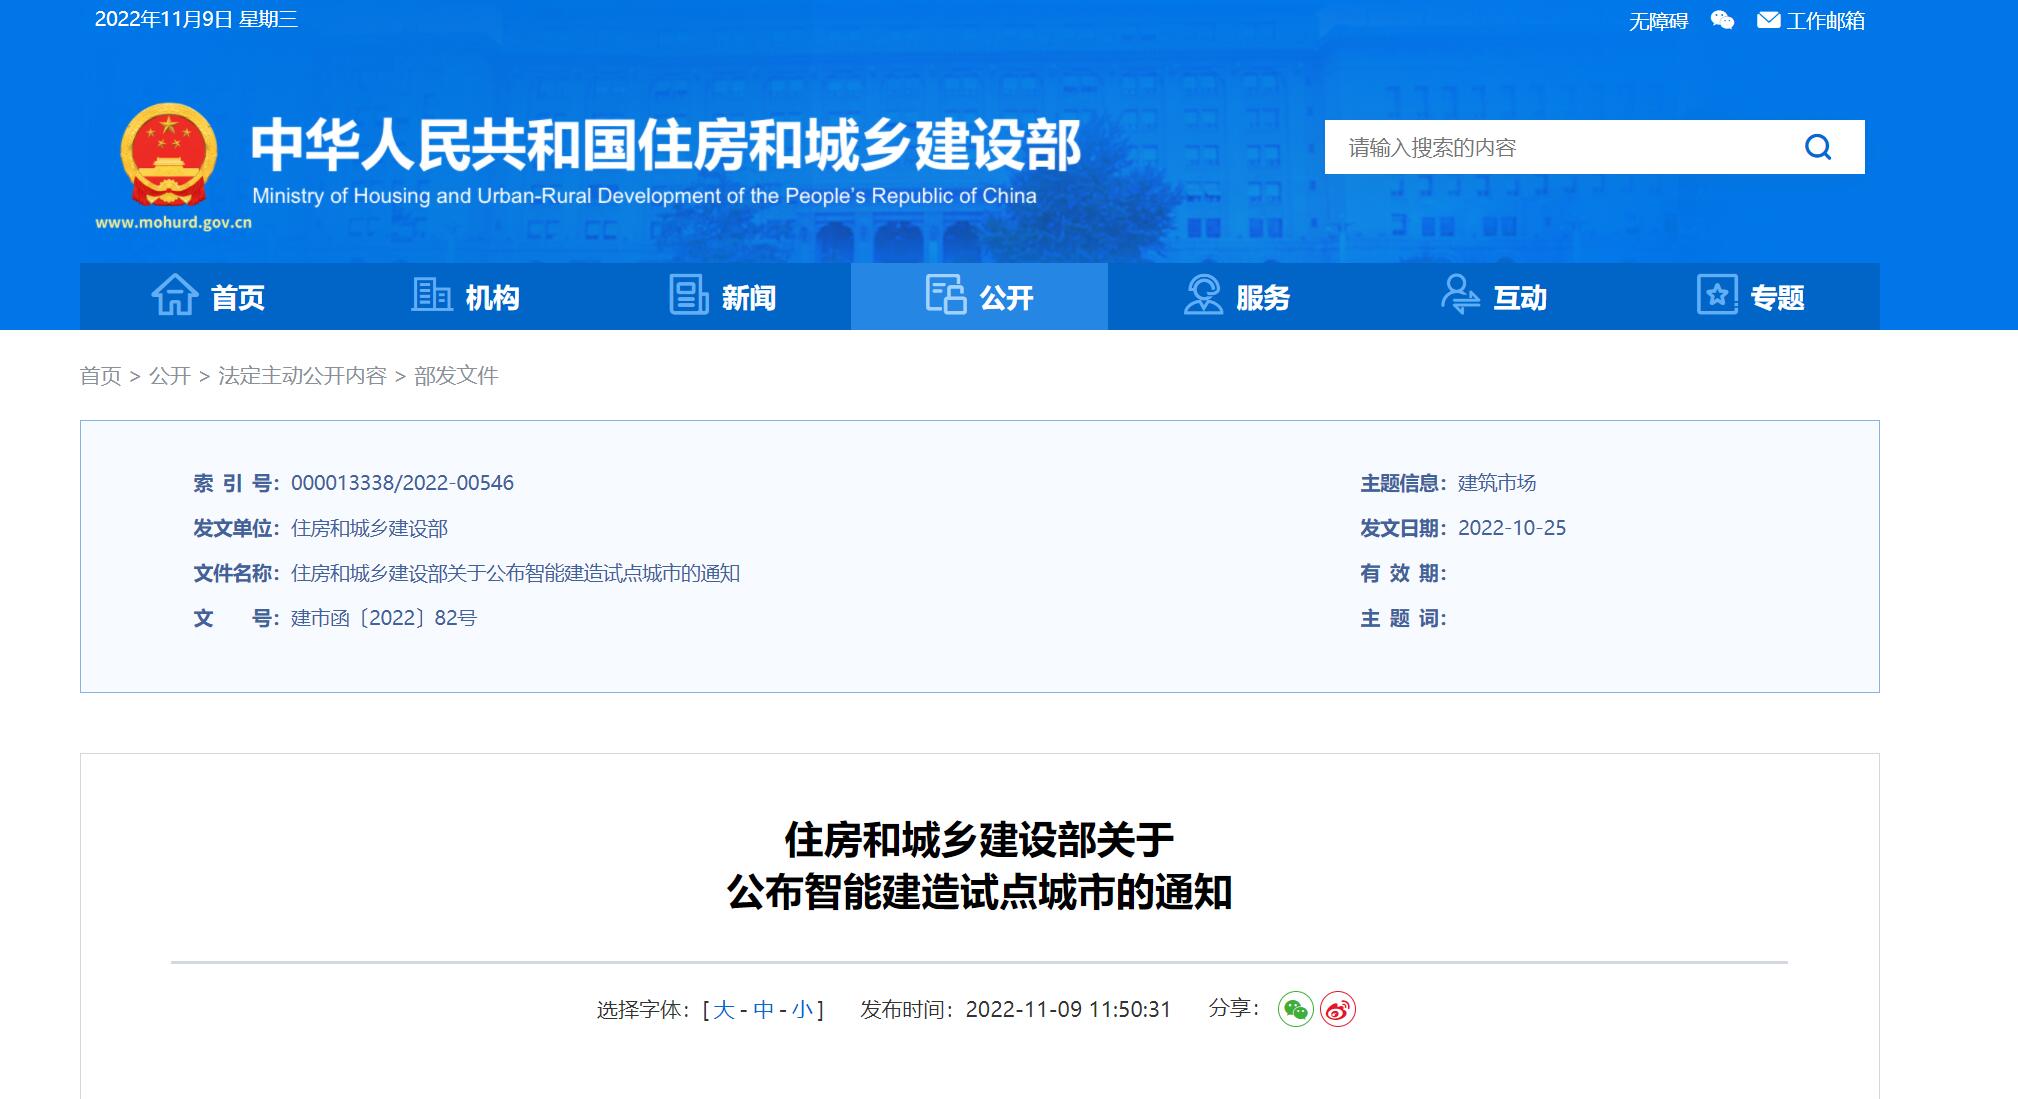This screenshot has width=2018, height=1099.
Task: Click the 专题 star icon in the nav bar
Action: tap(1717, 296)
